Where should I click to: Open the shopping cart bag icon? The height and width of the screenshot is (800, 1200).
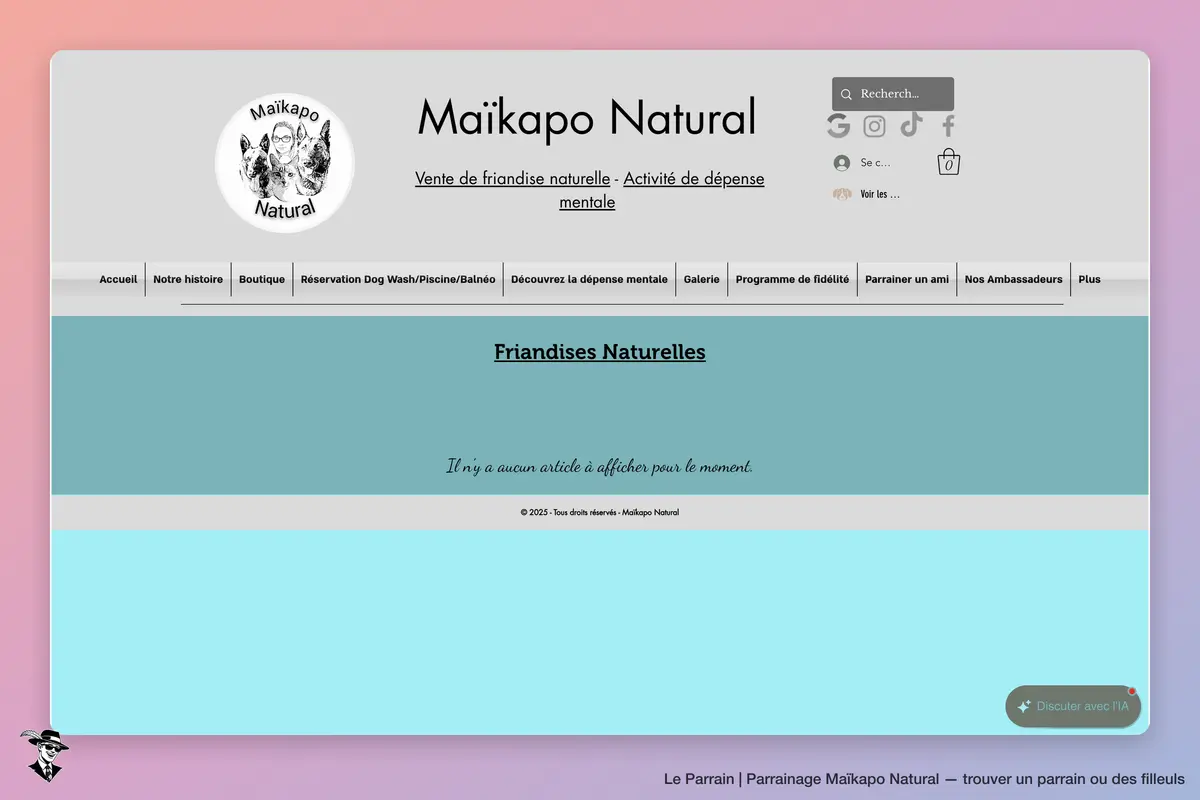949,162
